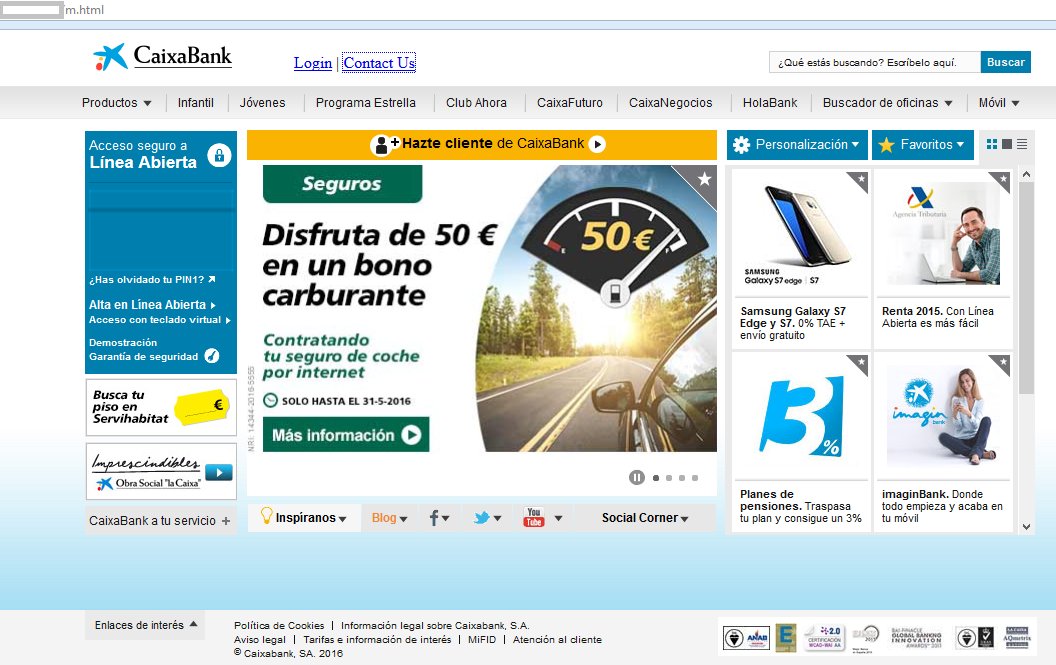Click the AQmetrix badge in footer
Viewport: 1056px width, 665px height.
[x=1016, y=637]
